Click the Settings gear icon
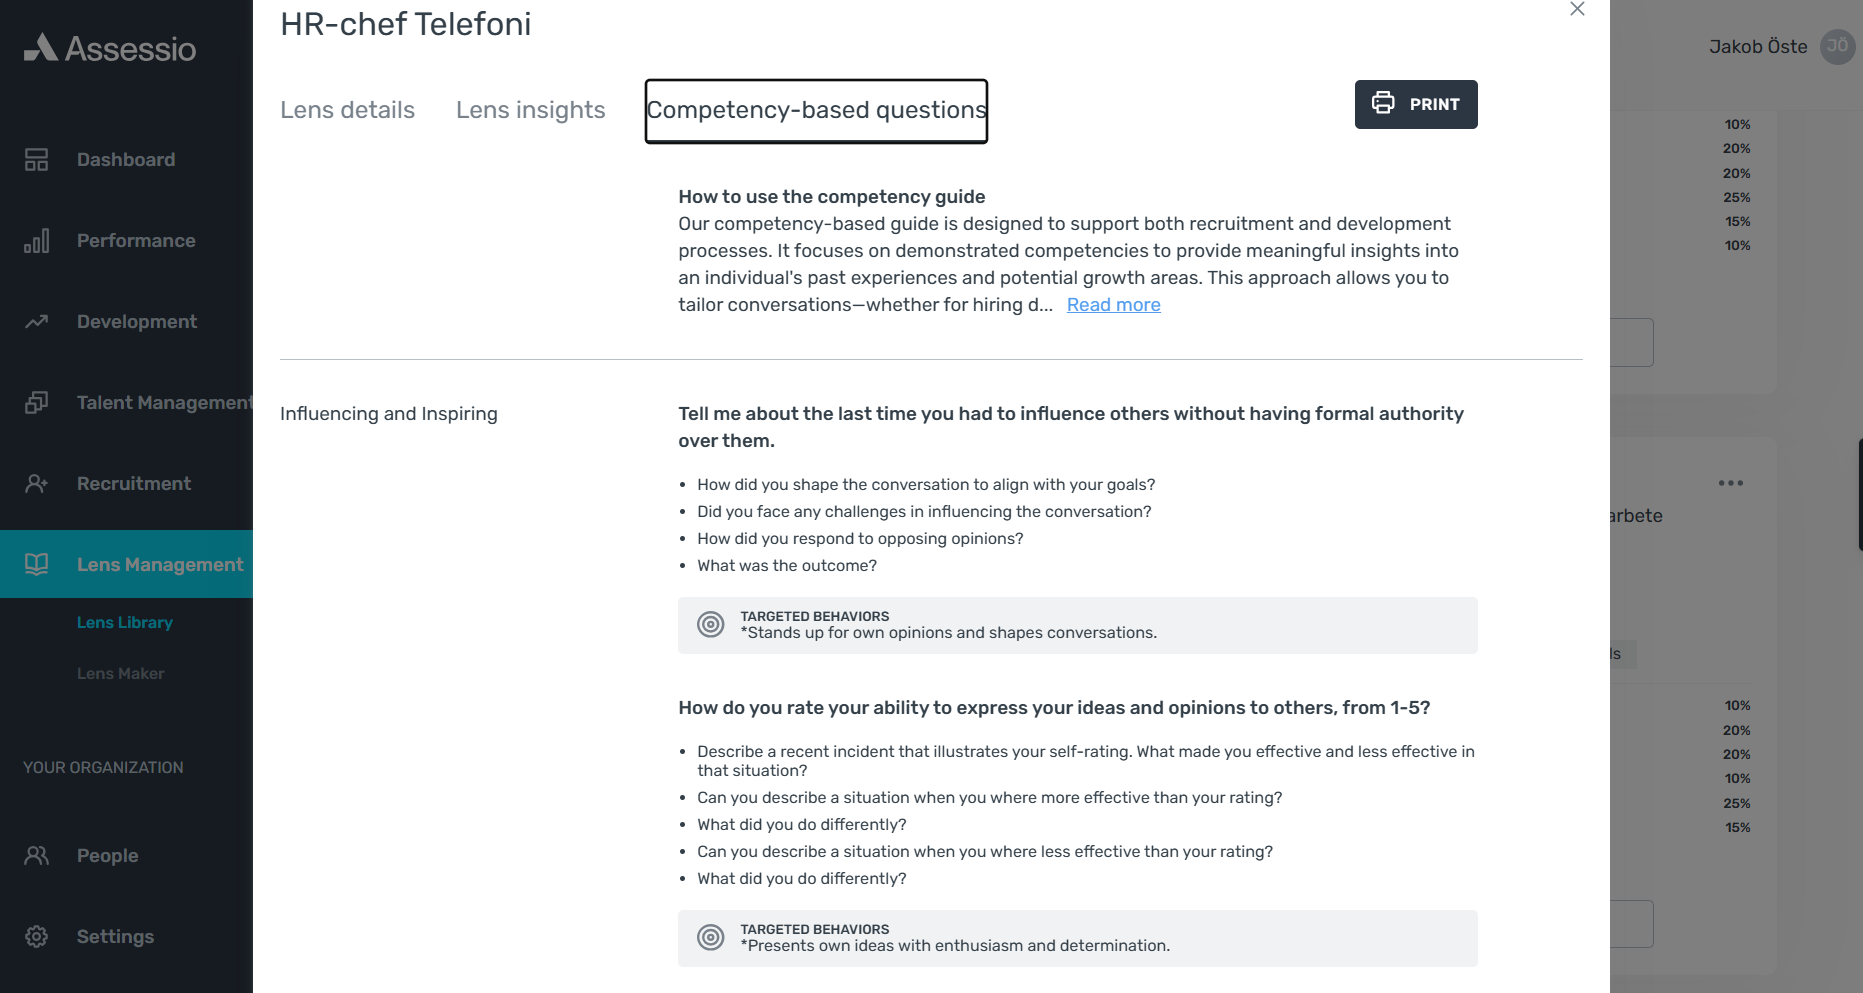This screenshot has height=993, width=1863. 37,936
